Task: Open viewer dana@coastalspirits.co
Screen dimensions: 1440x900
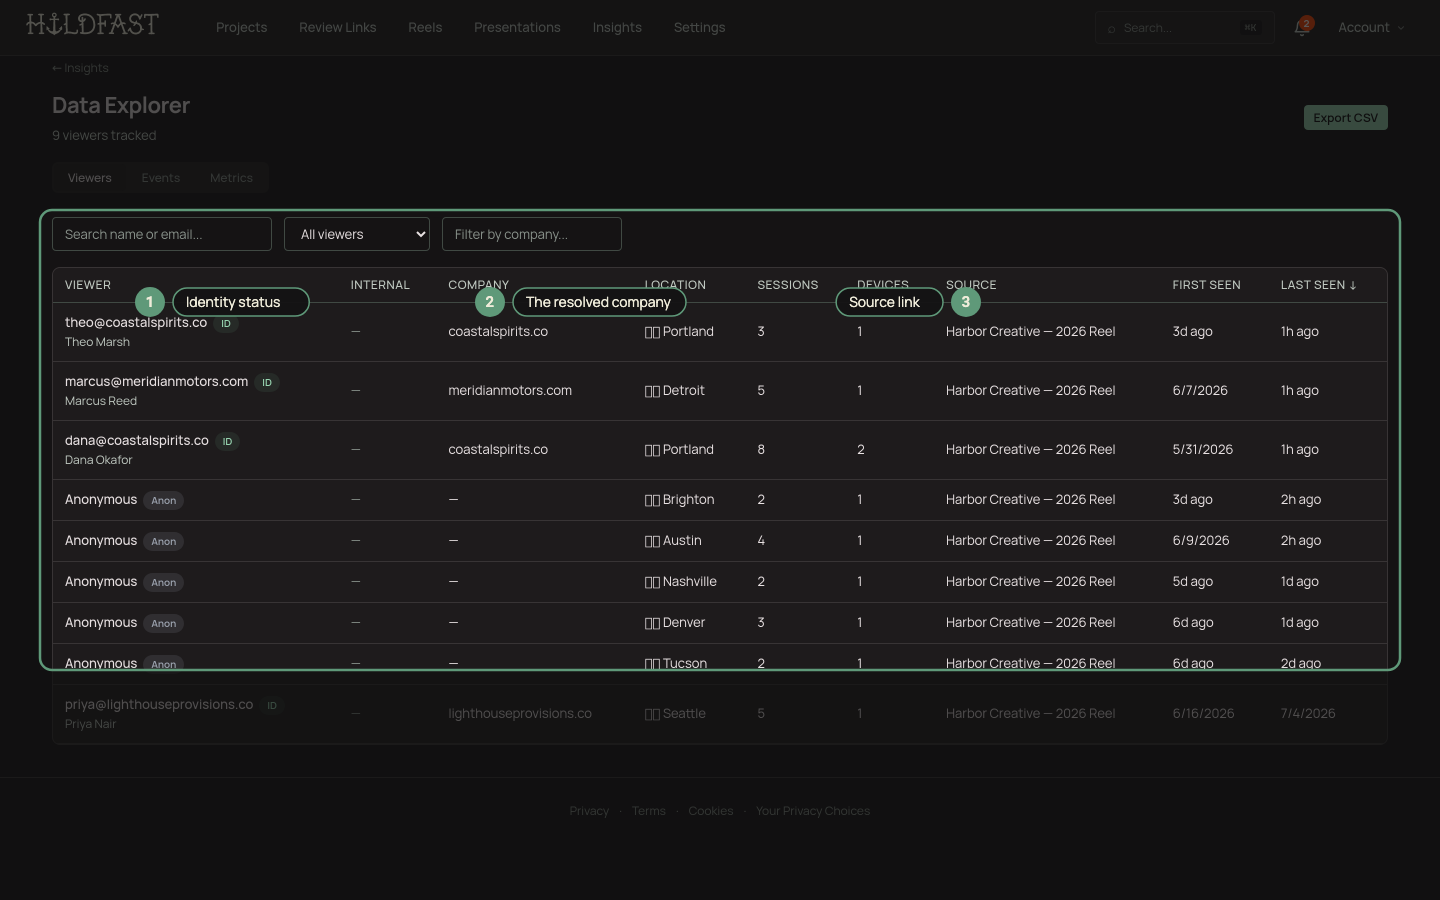Action: tap(137, 440)
